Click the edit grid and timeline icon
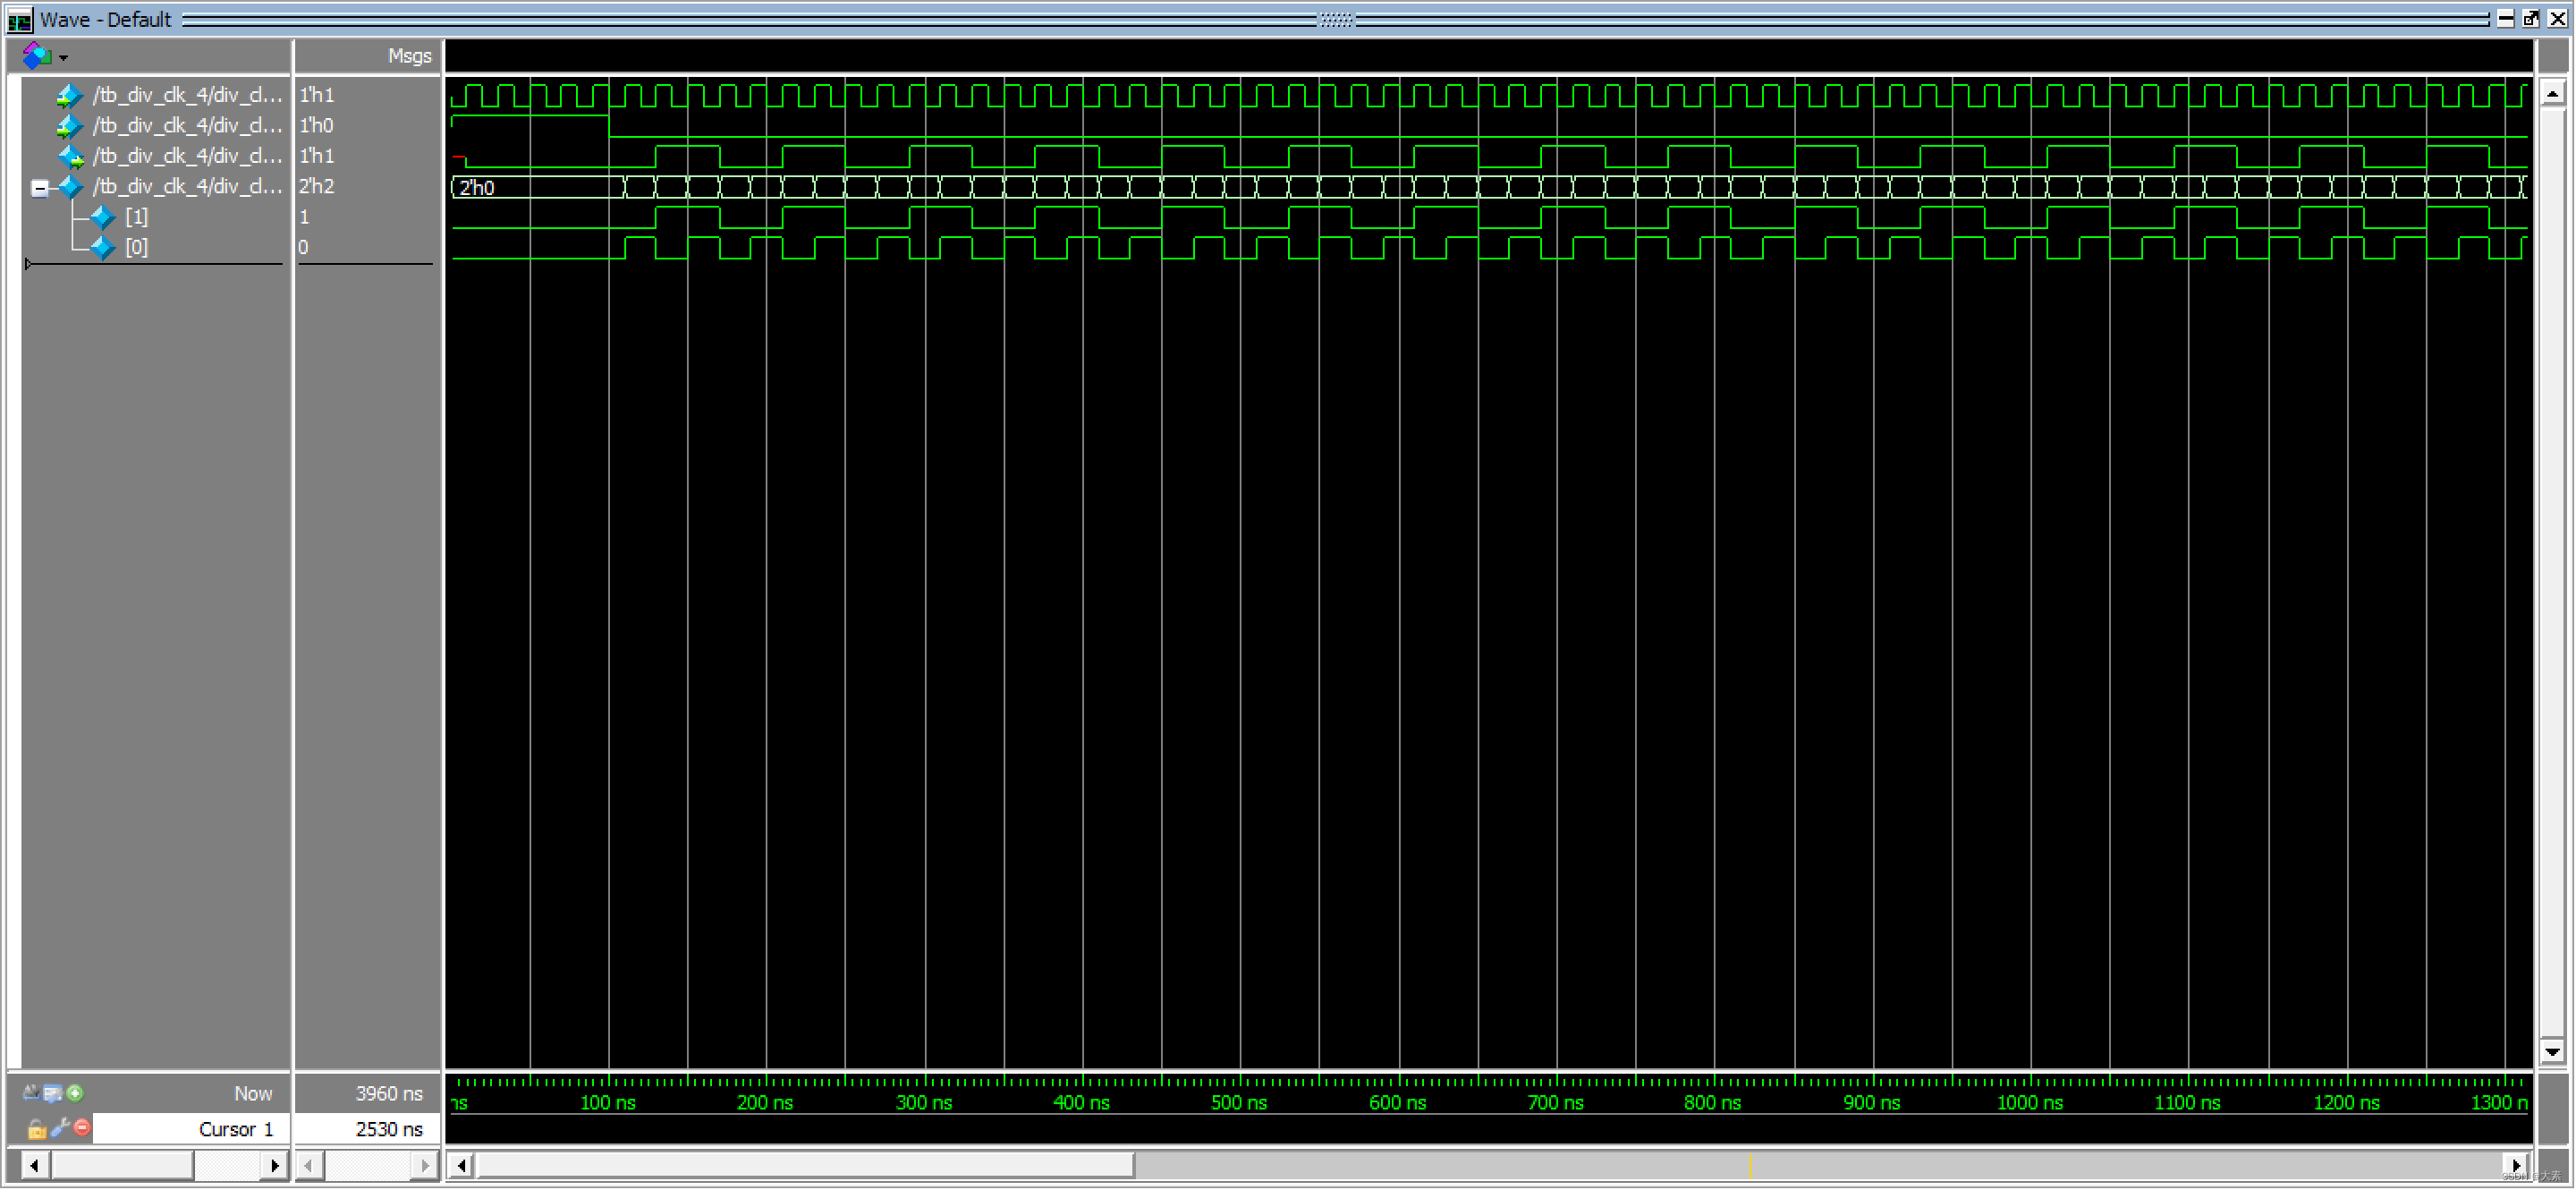The height and width of the screenshot is (1190, 2576). [53, 1093]
